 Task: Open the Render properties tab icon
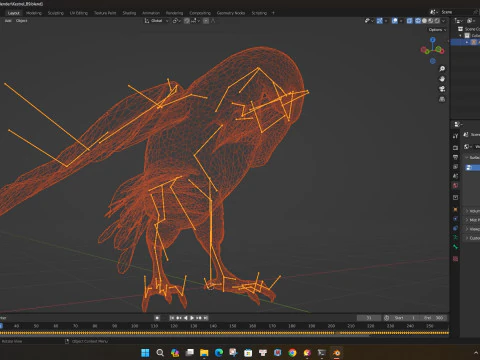tap(455, 147)
